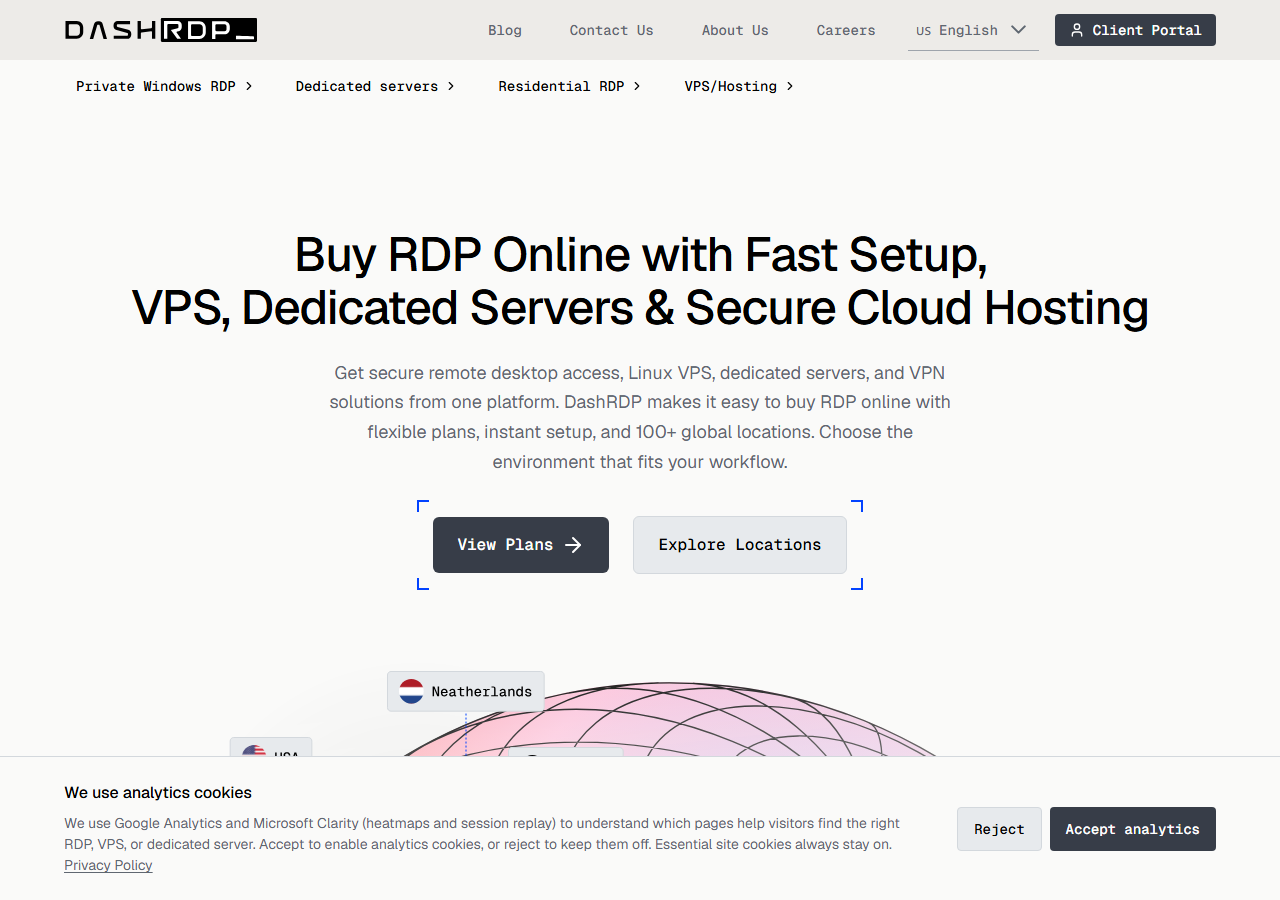Expand the Residential RDP menu
This screenshot has width=1280, height=900.
click(x=569, y=86)
